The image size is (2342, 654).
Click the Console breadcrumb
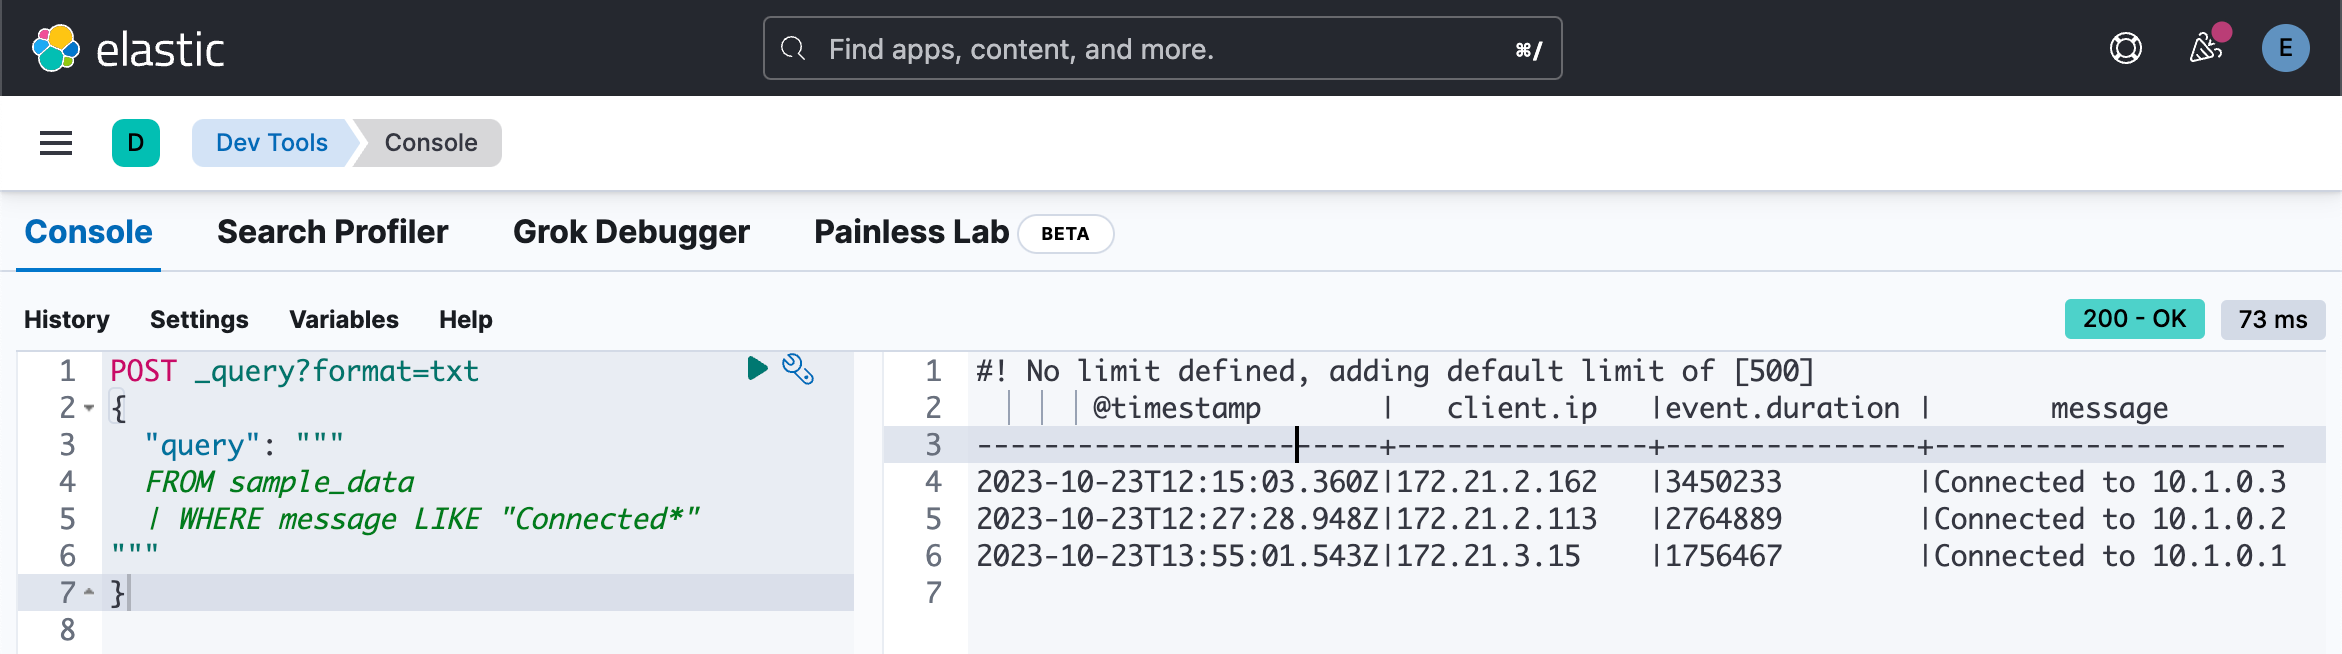pyautogui.click(x=431, y=143)
